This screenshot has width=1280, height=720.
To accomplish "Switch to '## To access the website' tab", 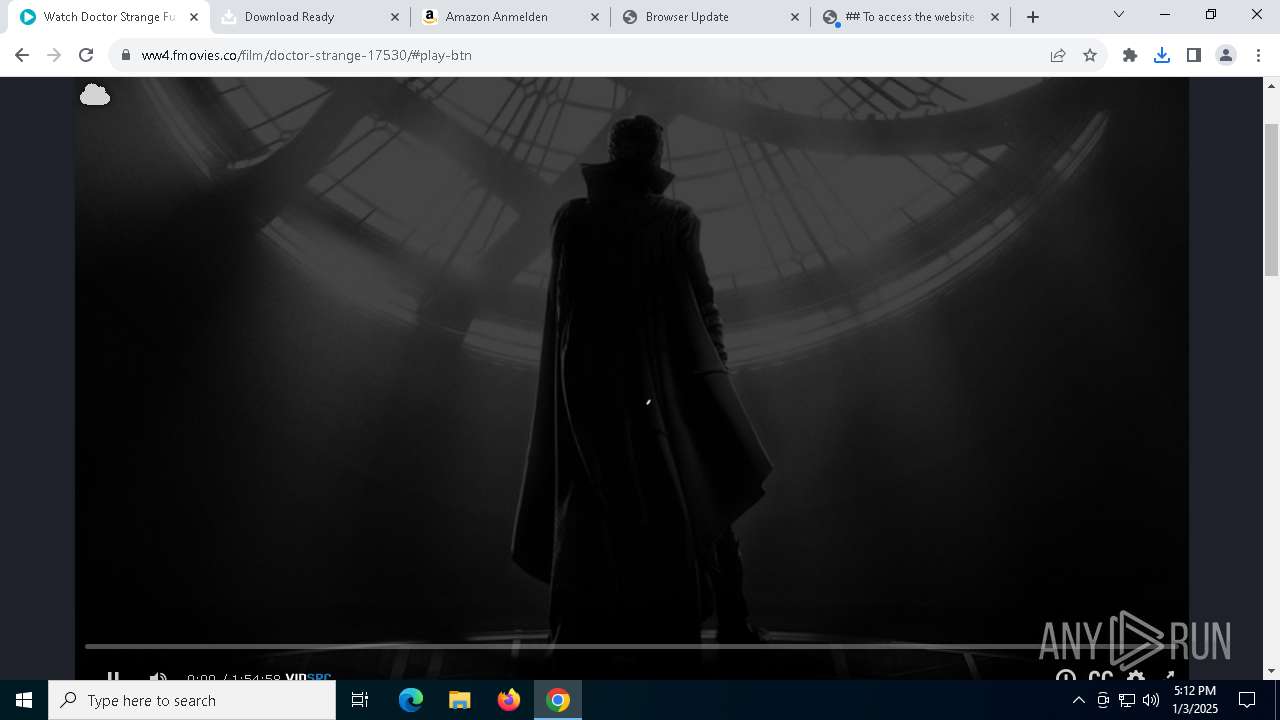I will 911,17.
